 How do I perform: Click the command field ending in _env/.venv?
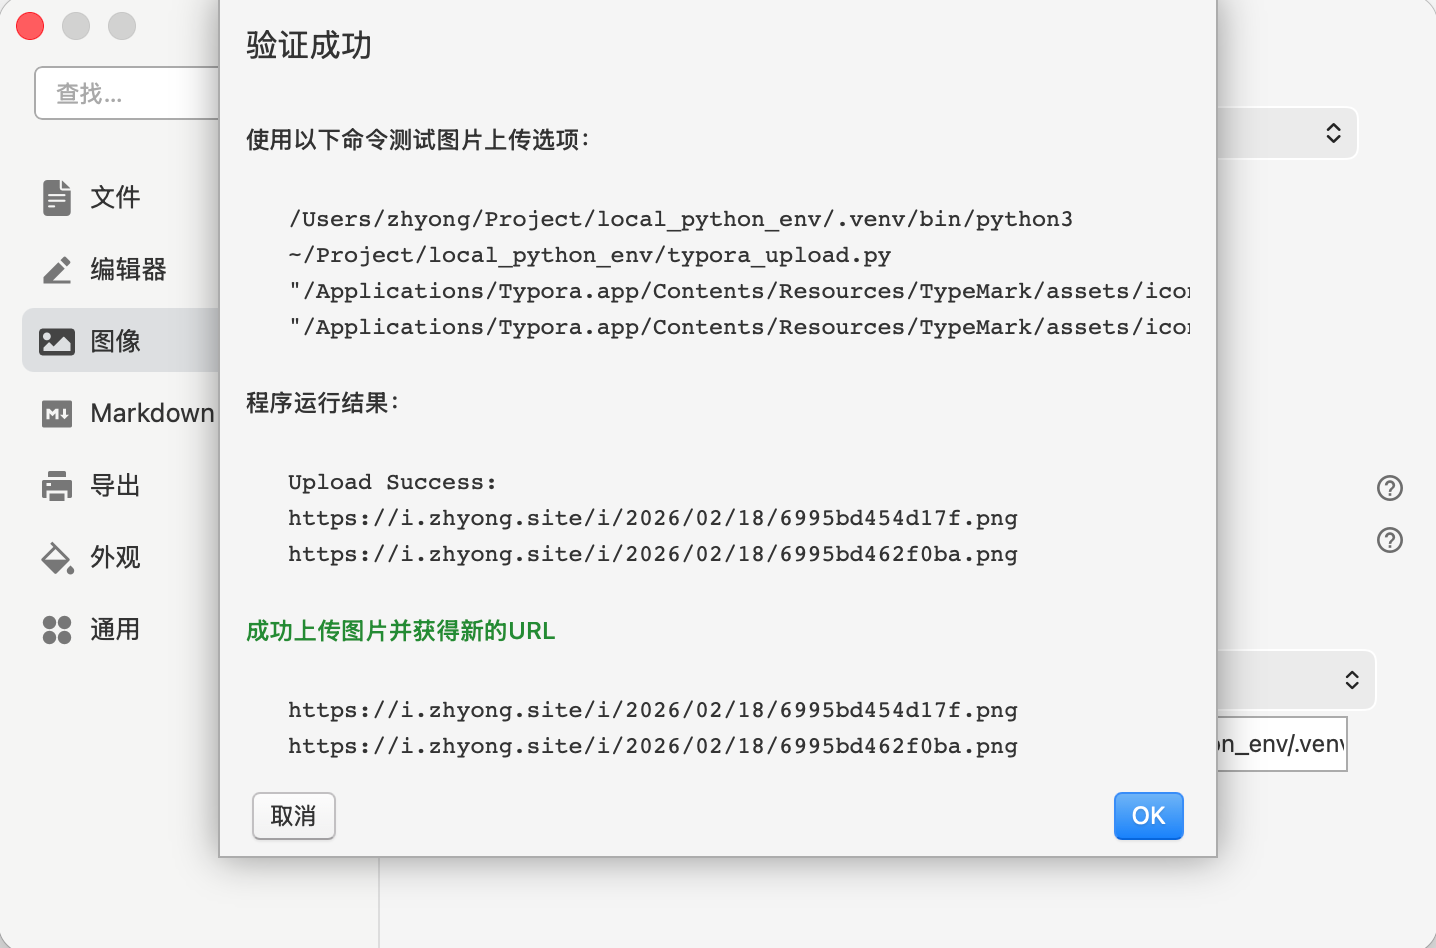[x=1281, y=744]
